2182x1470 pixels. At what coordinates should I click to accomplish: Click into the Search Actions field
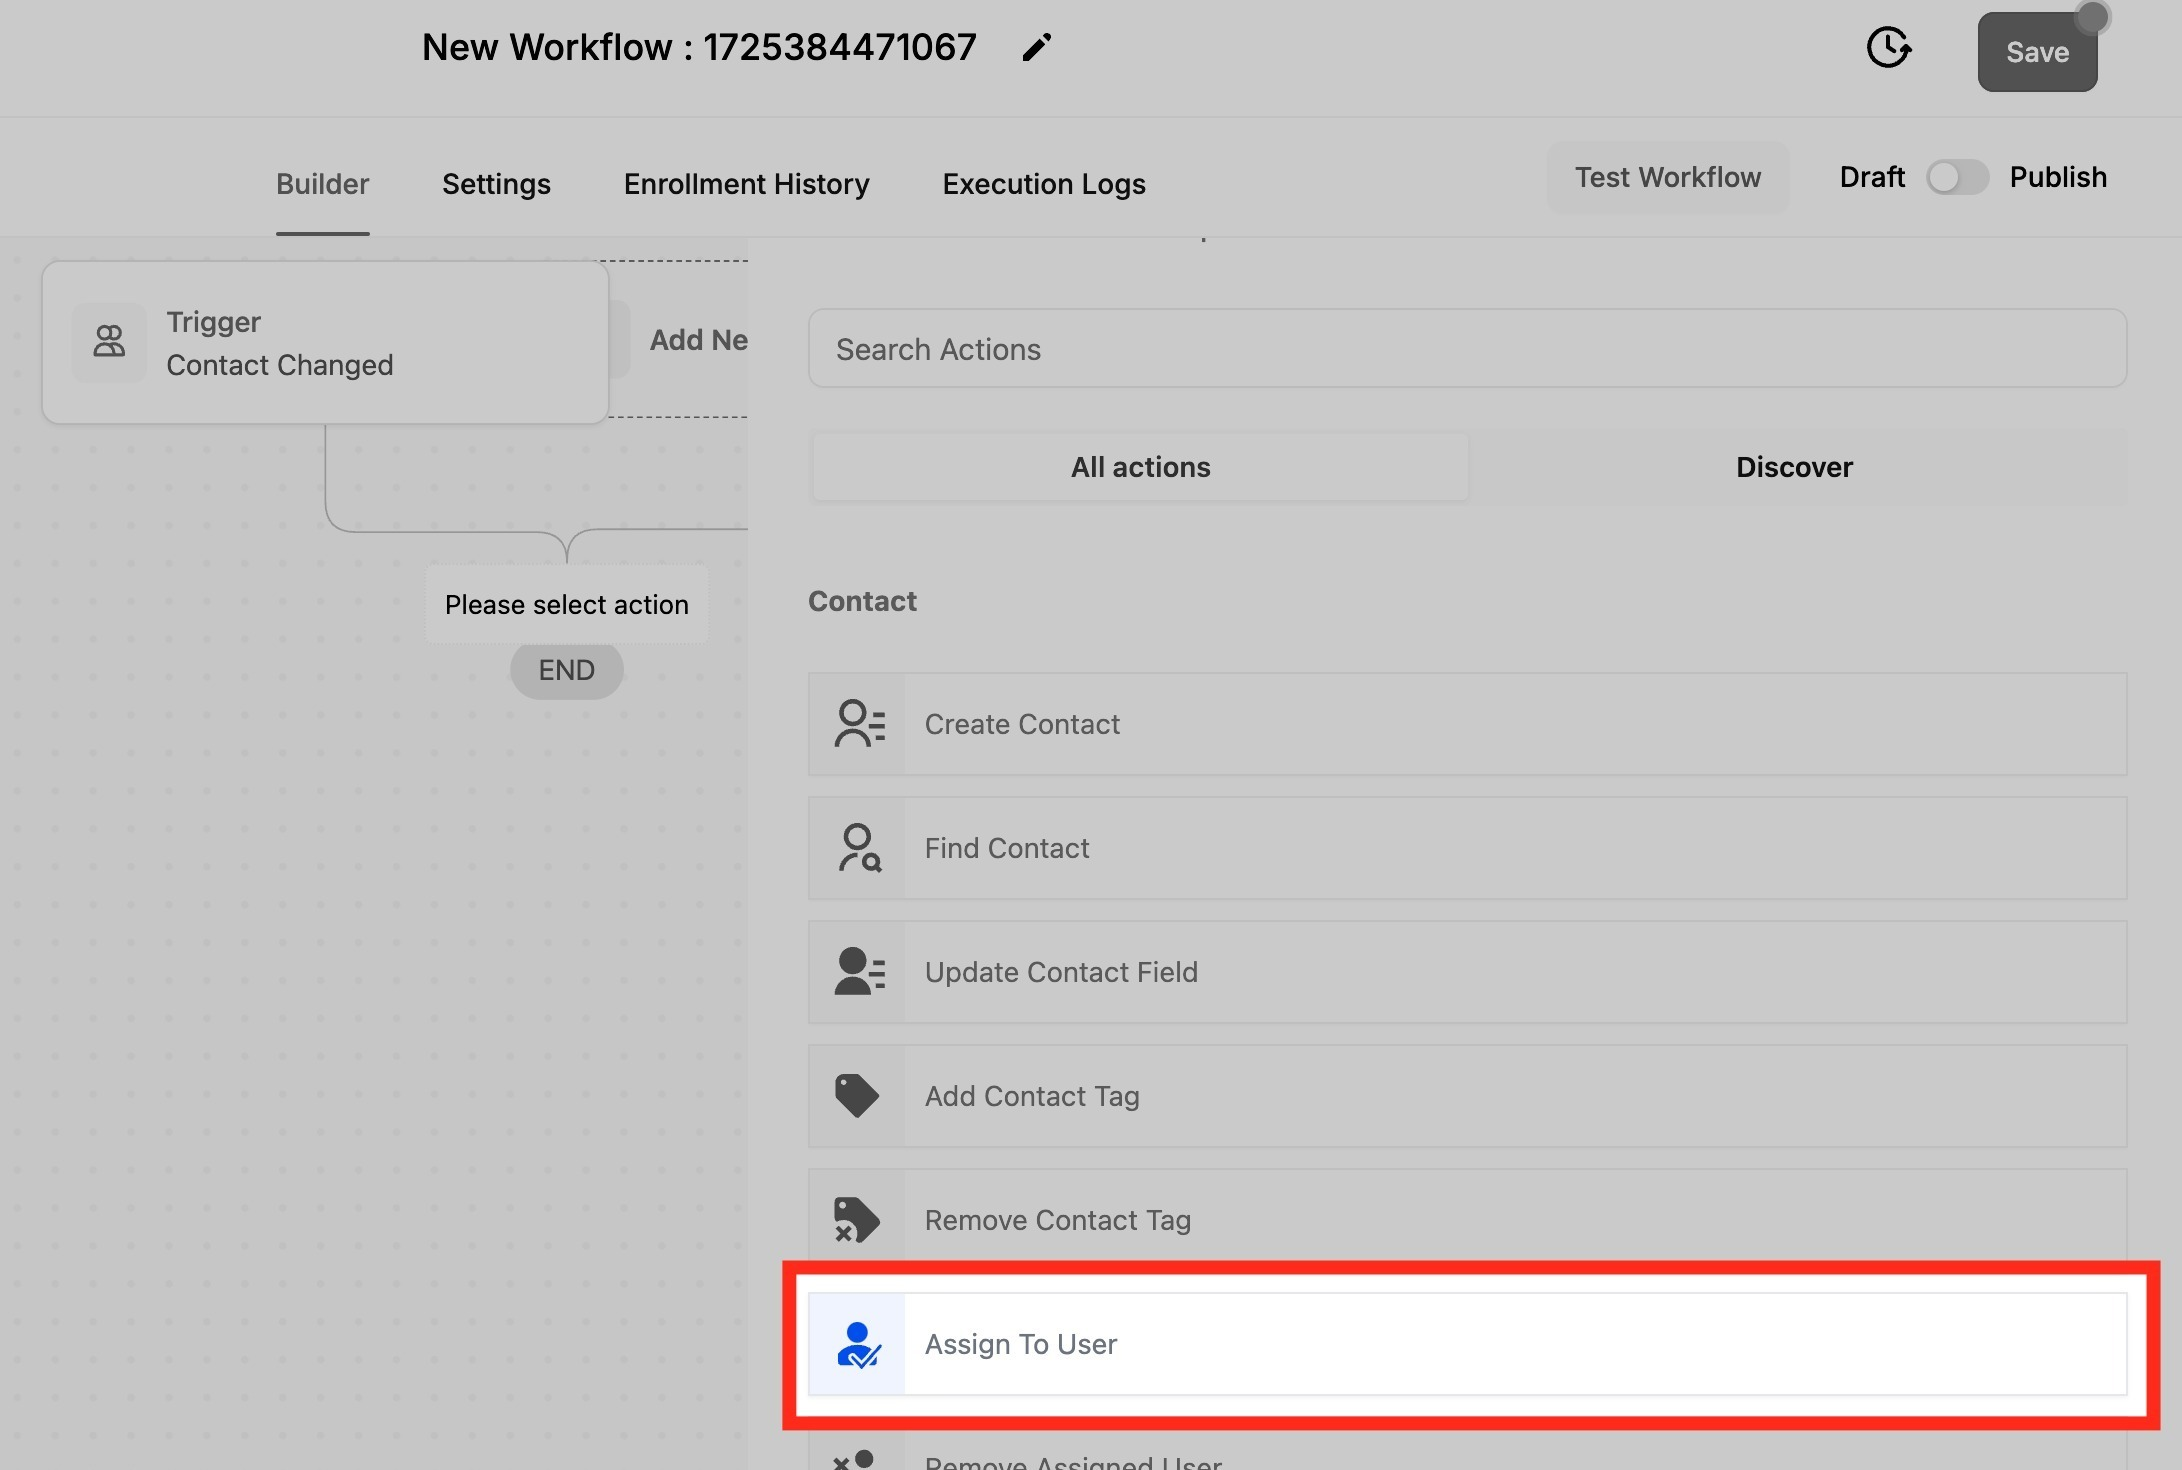click(x=1466, y=349)
